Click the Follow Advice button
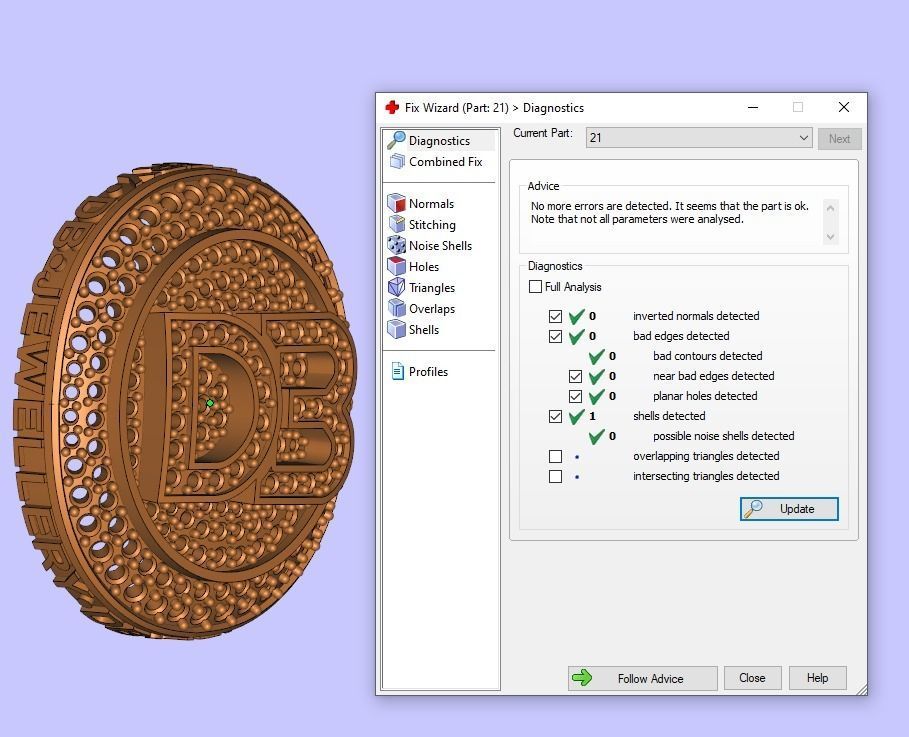 coord(642,678)
